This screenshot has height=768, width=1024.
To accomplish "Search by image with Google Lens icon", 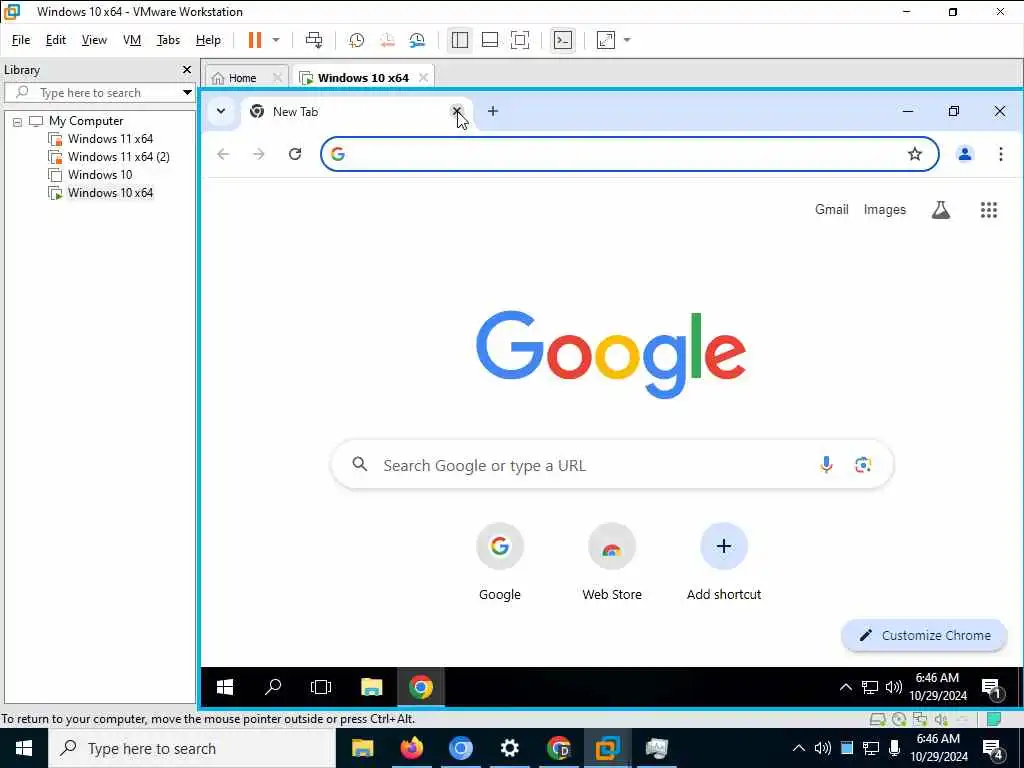I will tap(863, 464).
